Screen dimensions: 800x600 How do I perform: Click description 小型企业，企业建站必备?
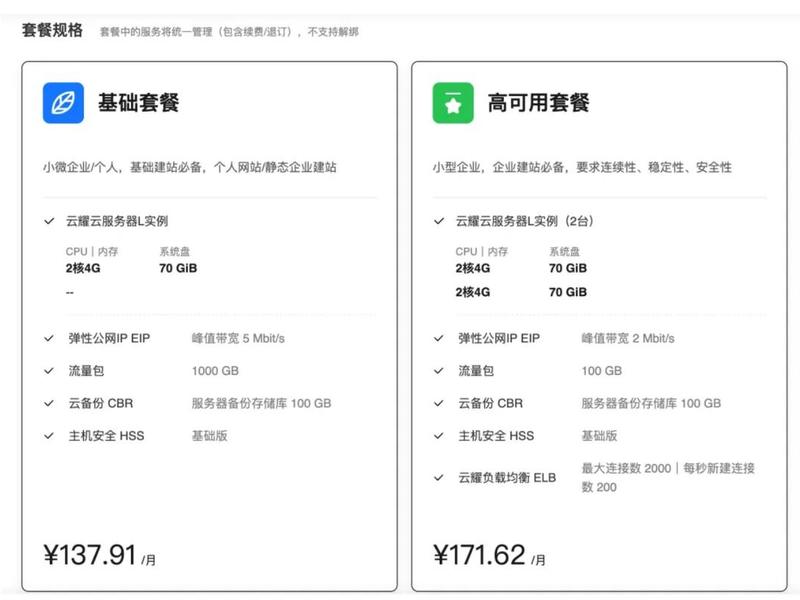582,167
